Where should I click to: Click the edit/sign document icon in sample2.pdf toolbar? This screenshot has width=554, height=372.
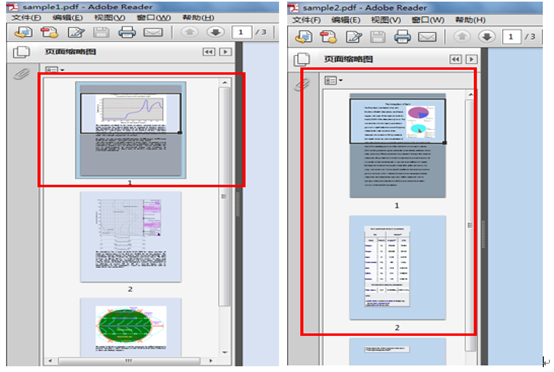[354, 37]
